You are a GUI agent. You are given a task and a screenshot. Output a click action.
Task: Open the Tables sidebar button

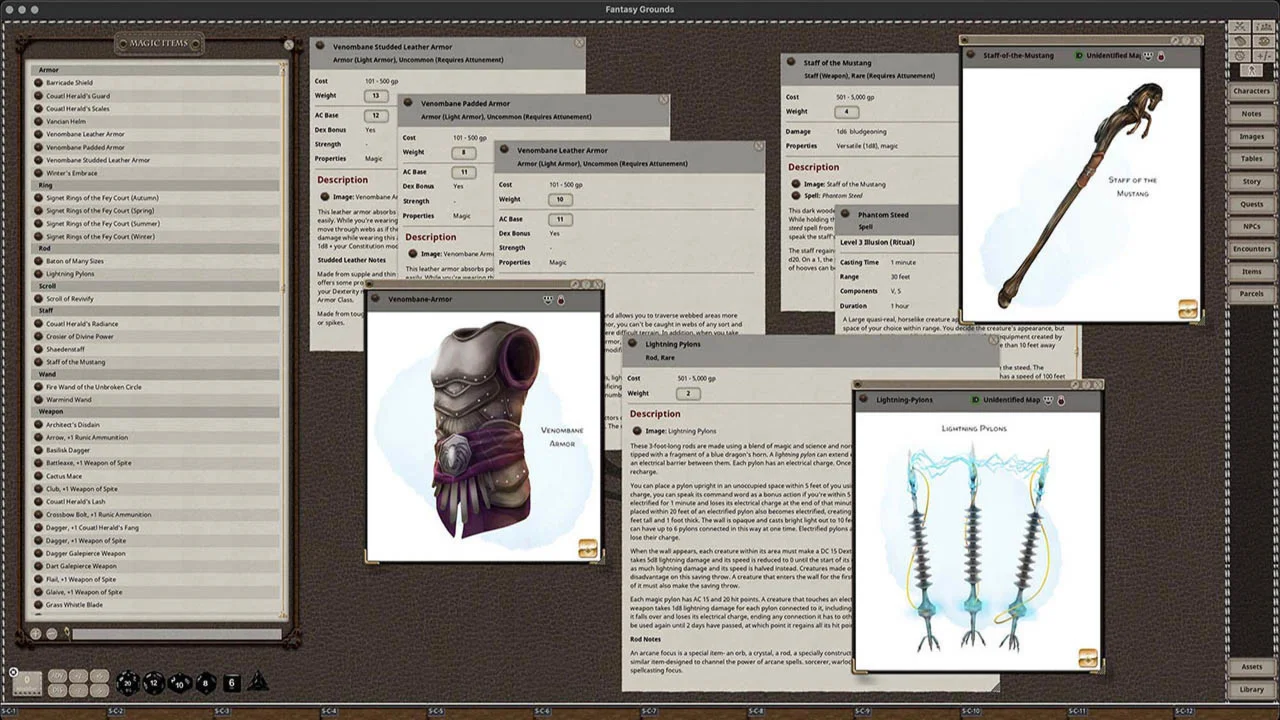[x=1251, y=159]
